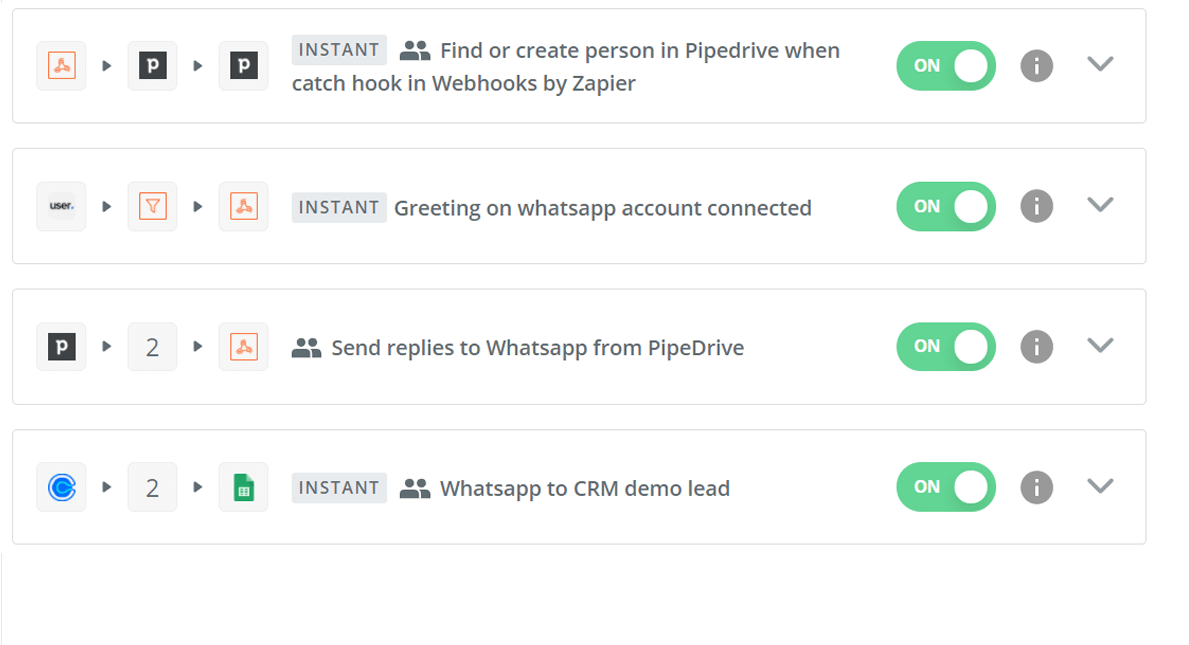Select the Pipedrive trigger icon in first Zap
This screenshot has width=1189, height=645.
pyautogui.click(x=152, y=65)
